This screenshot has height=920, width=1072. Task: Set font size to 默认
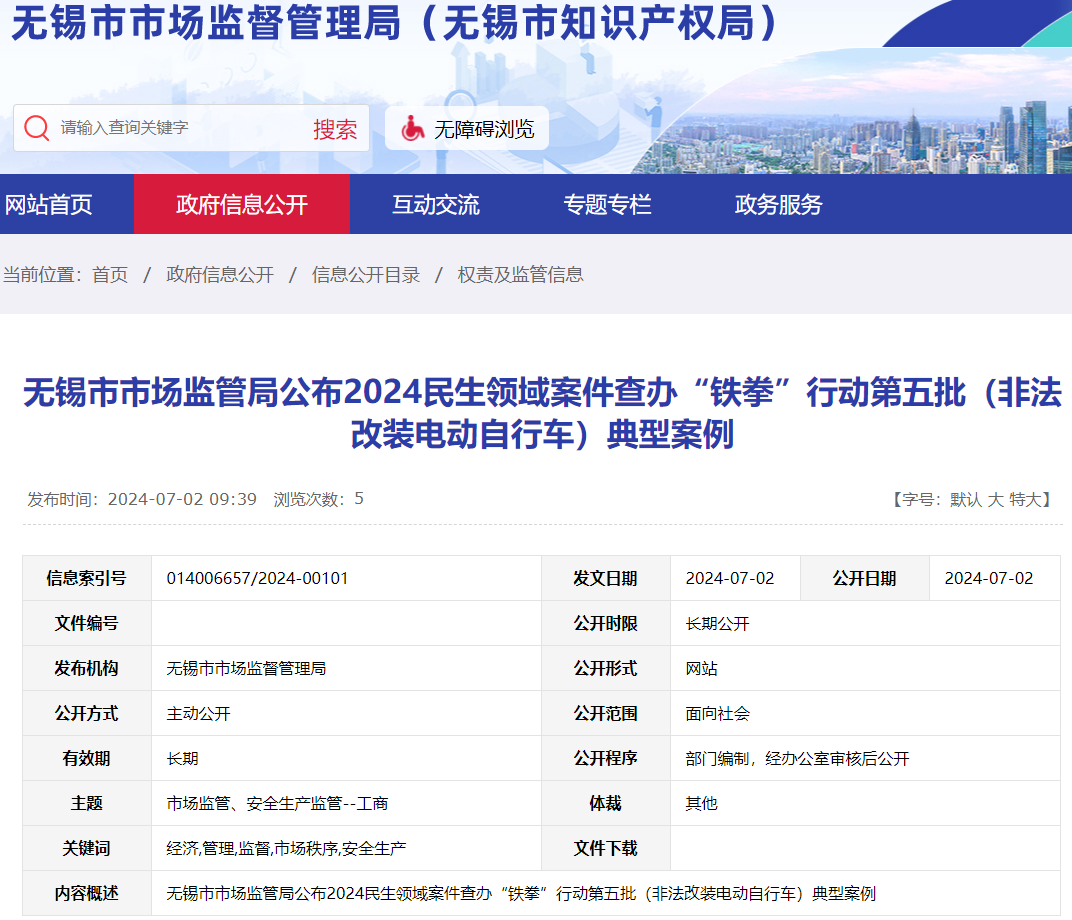pos(965,500)
